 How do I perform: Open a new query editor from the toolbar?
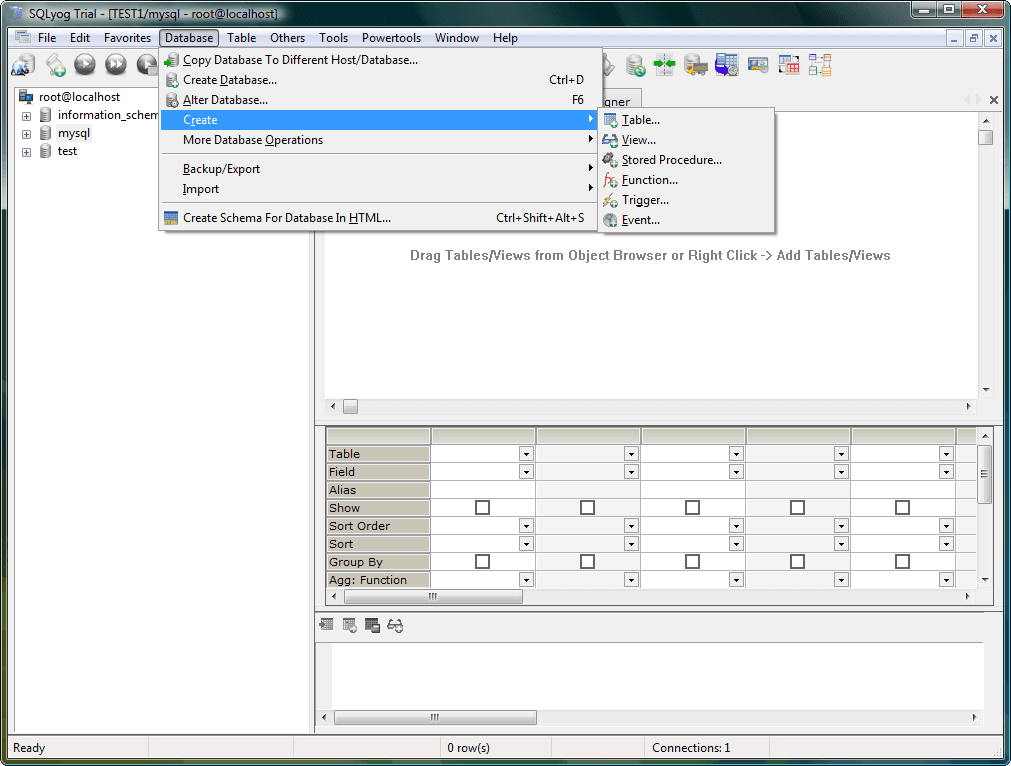[x=55, y=64]
